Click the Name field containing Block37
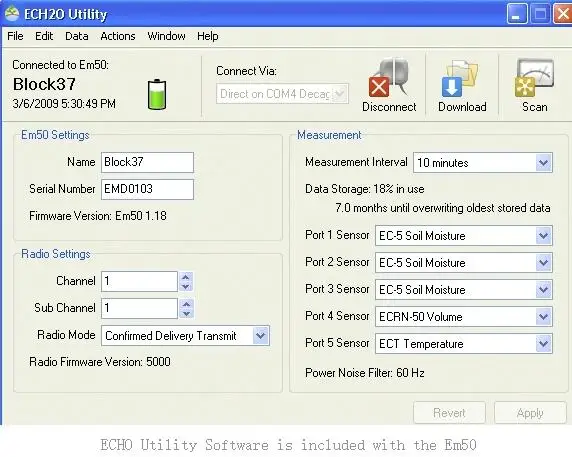 click(x=147, y=162)
